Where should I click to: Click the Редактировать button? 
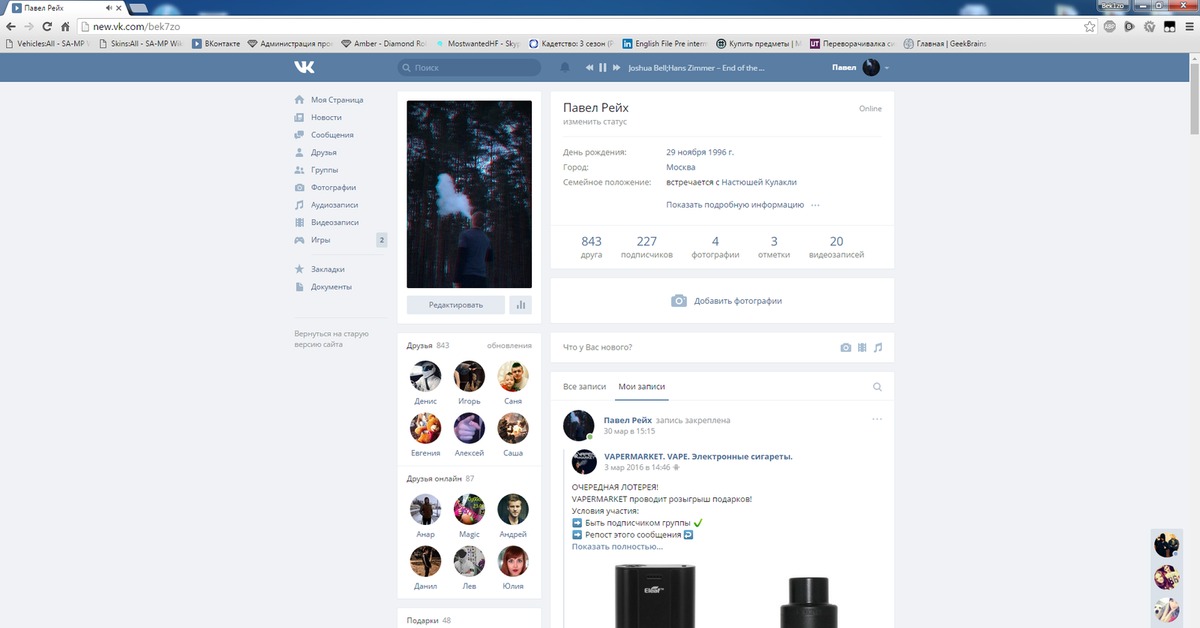(x=456, y=305)
